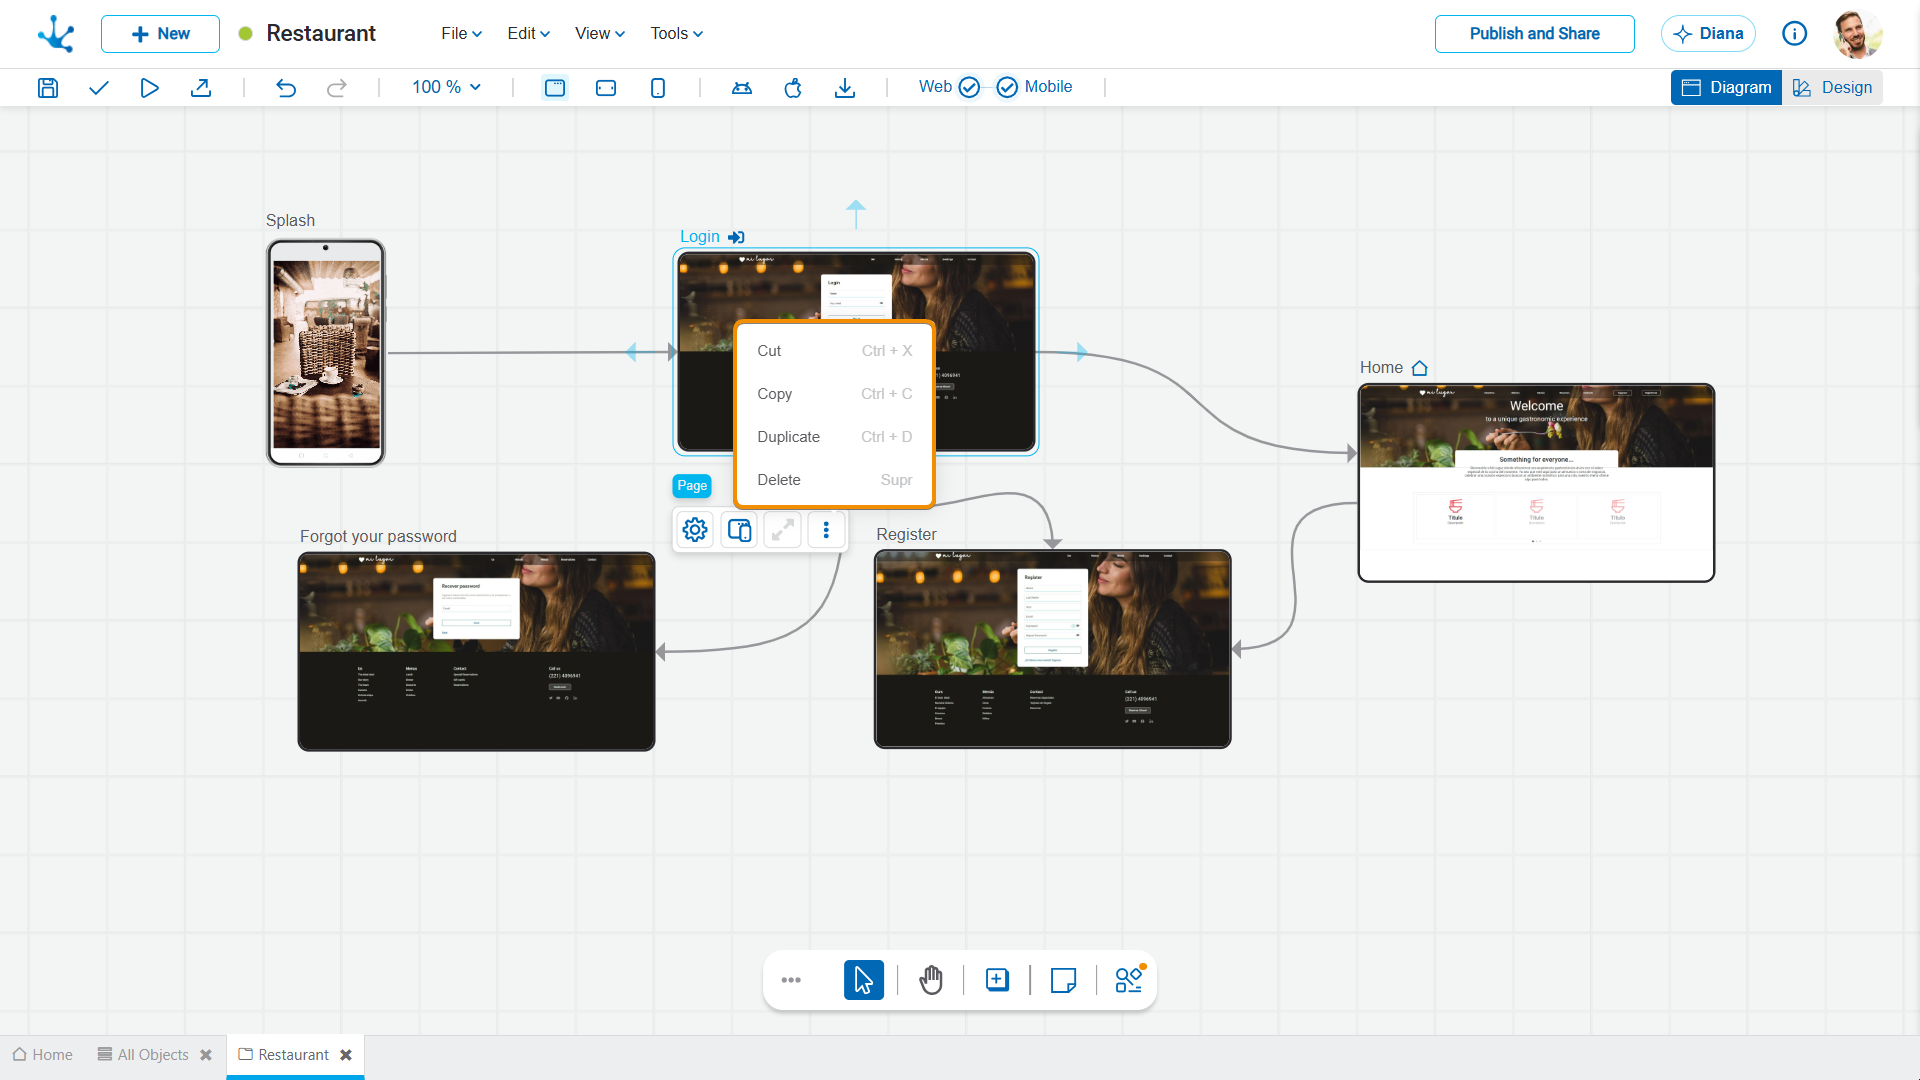Click the add page plus tool

pyautogui.click(x=997, y=980)
